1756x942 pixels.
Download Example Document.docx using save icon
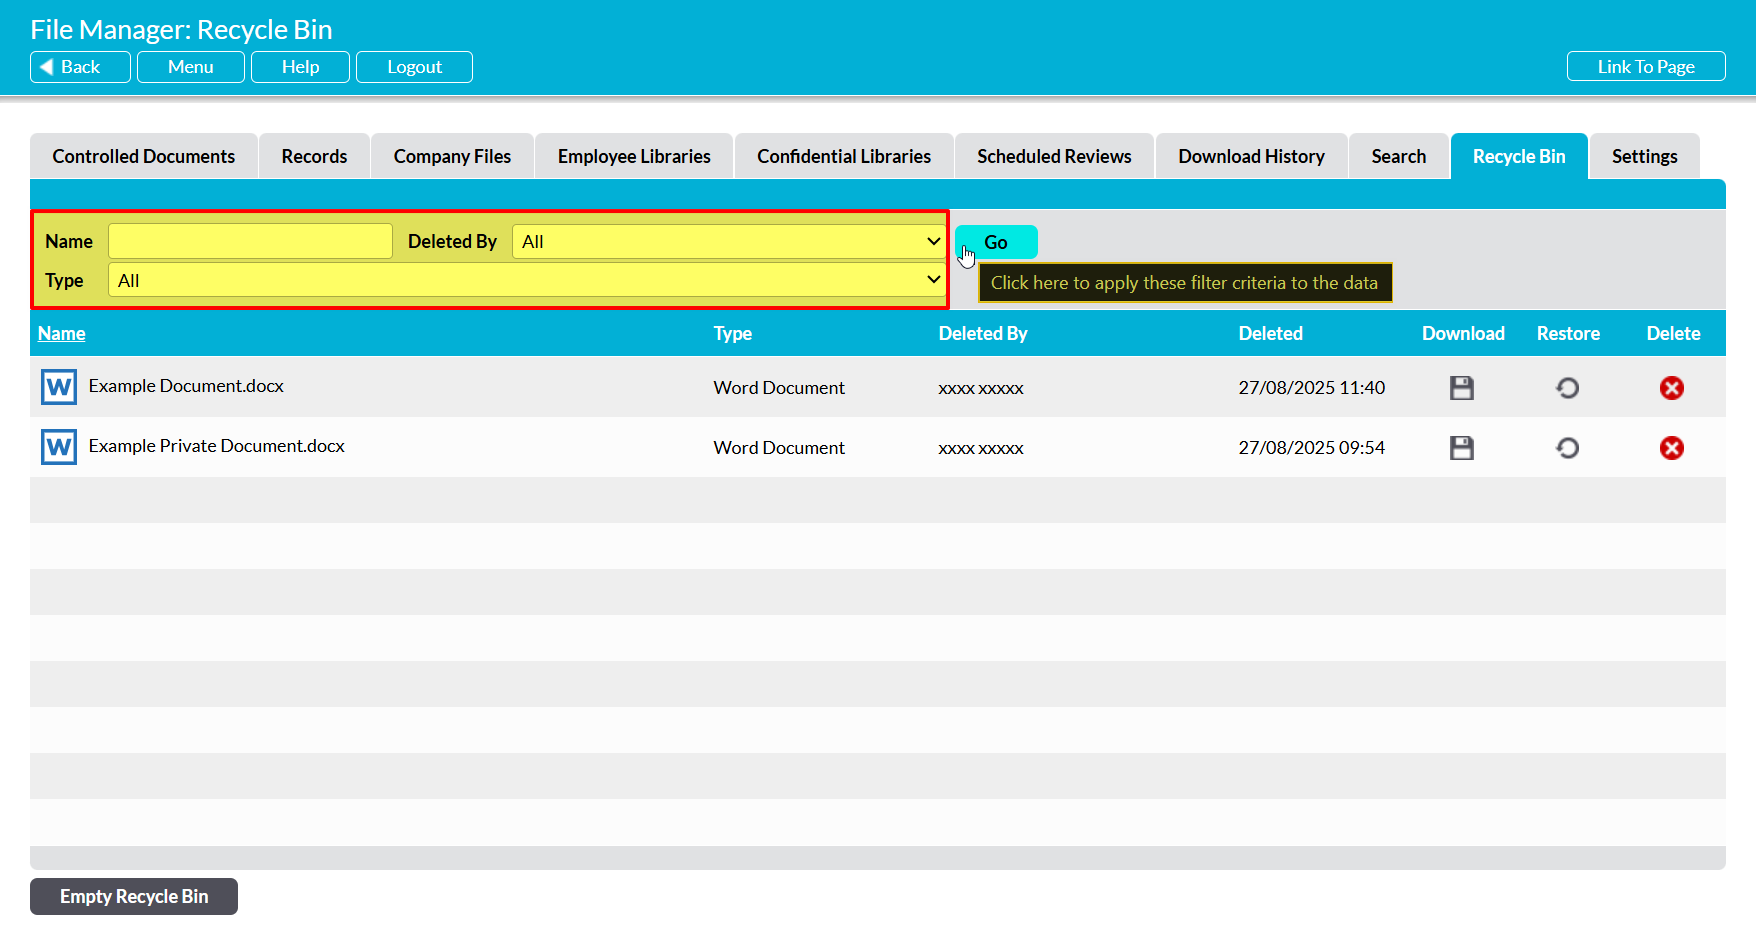click(x=1461, y=388)
